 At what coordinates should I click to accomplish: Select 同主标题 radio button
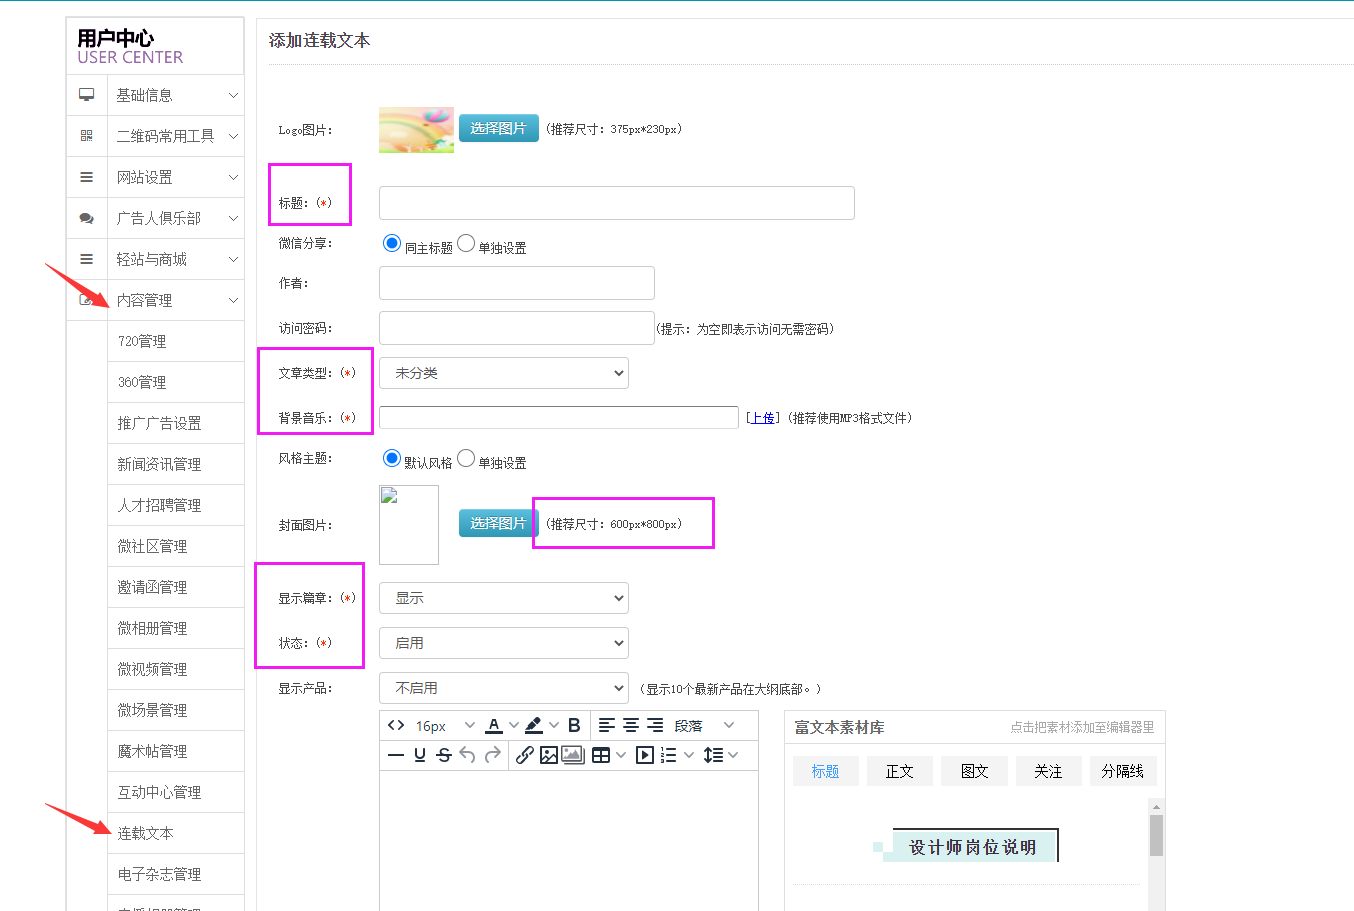coord(392,243)
